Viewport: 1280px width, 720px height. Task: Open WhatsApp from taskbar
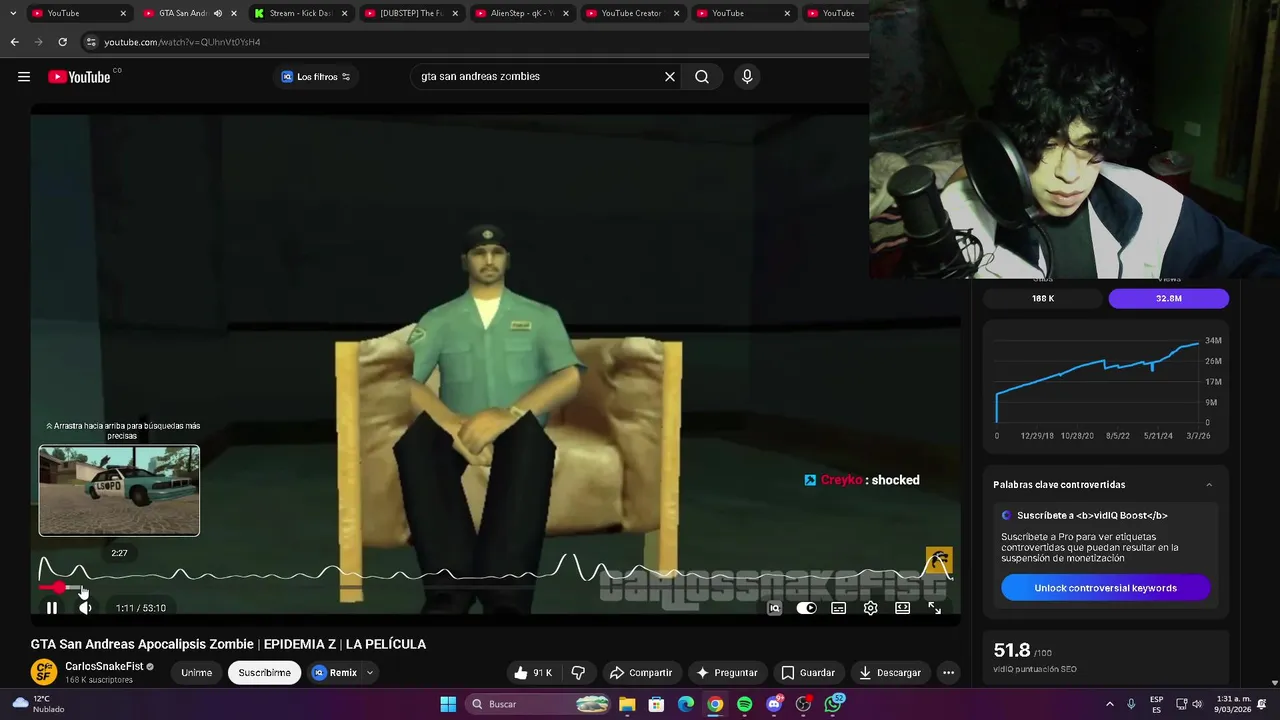click(x=833, y=704)
